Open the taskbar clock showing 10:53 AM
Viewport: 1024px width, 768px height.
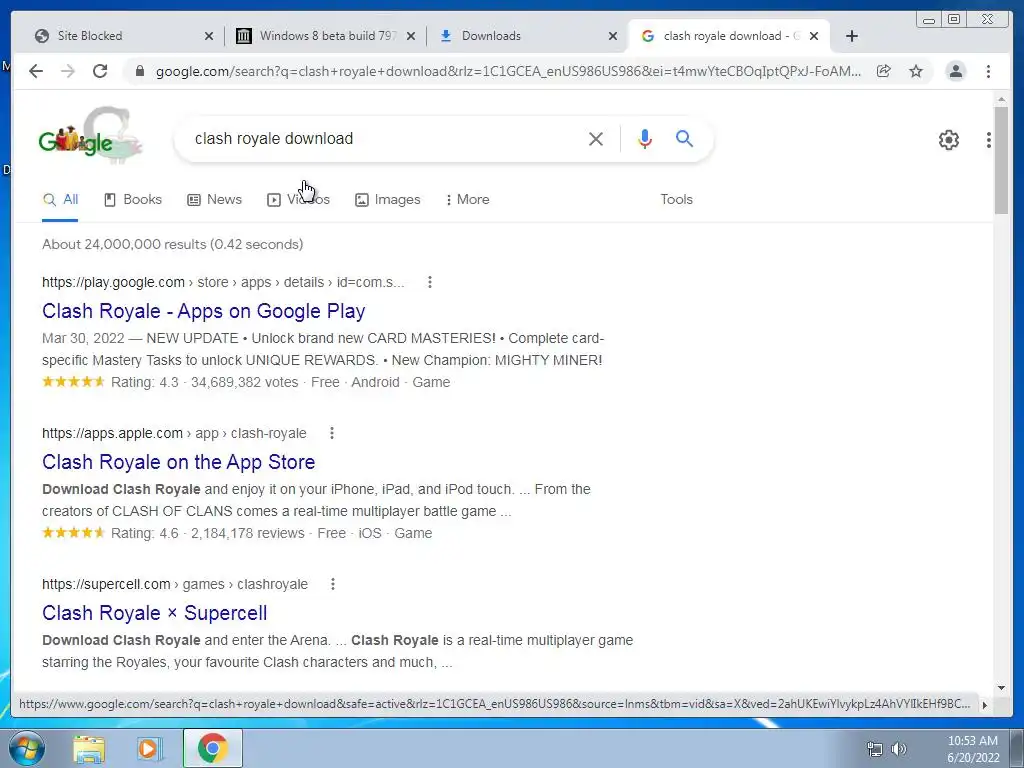973,748
